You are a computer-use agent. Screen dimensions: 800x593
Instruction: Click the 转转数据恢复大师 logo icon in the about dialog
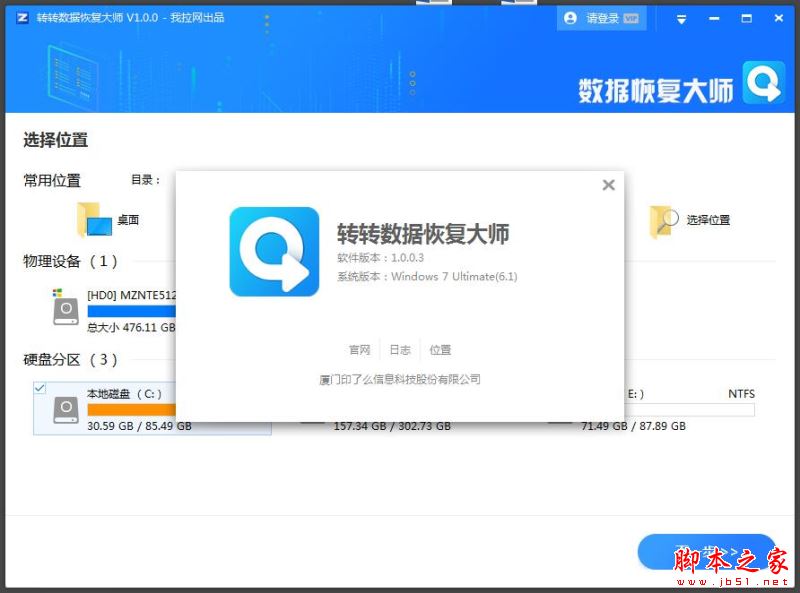tap(273, 249)
